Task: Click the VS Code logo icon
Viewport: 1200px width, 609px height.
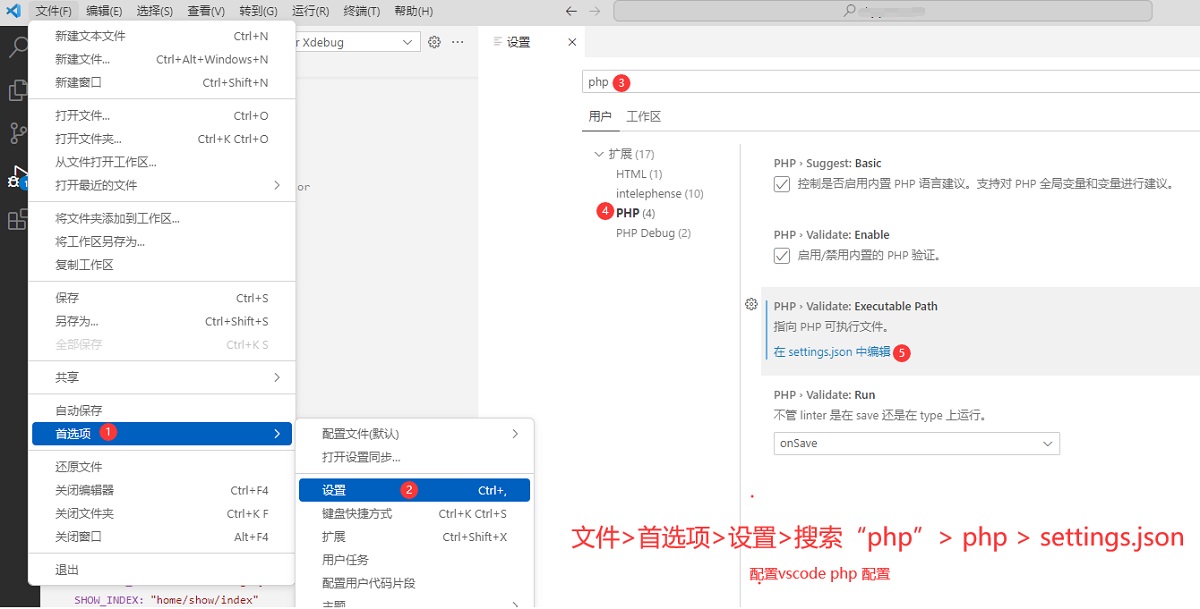Action: 14,11
